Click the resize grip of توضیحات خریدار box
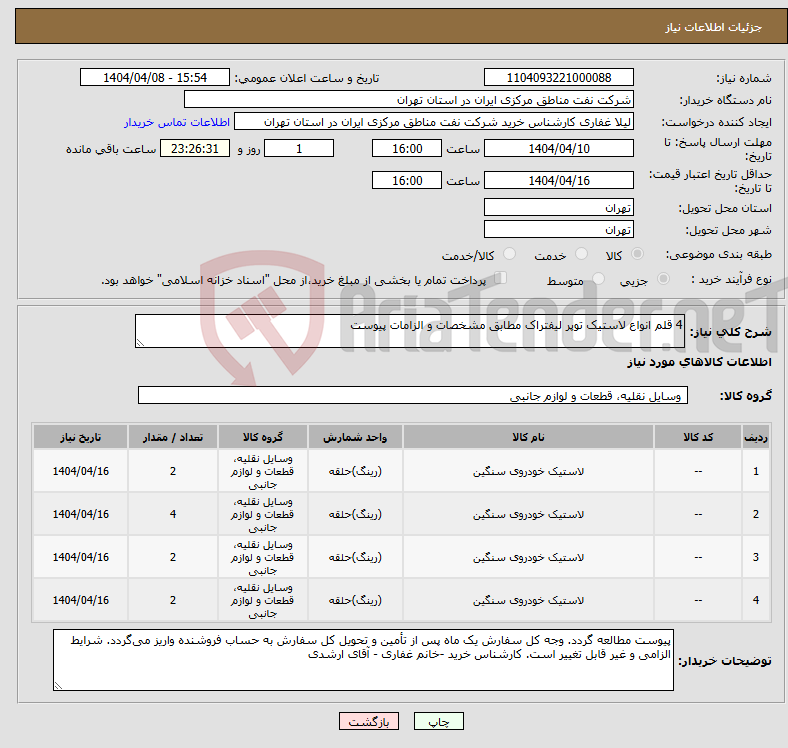This screenshot has width=788, height=748. [x=58, y=686]
